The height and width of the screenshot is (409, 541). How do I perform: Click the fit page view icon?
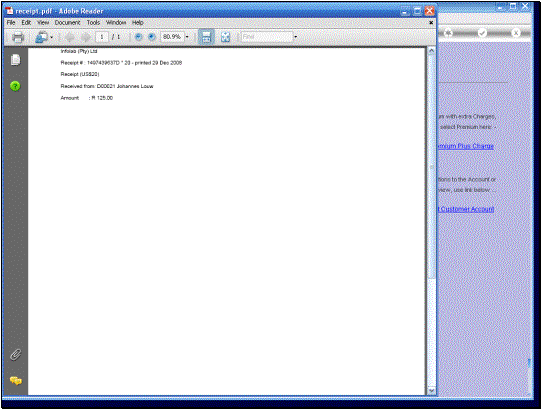tap(225, 37)
